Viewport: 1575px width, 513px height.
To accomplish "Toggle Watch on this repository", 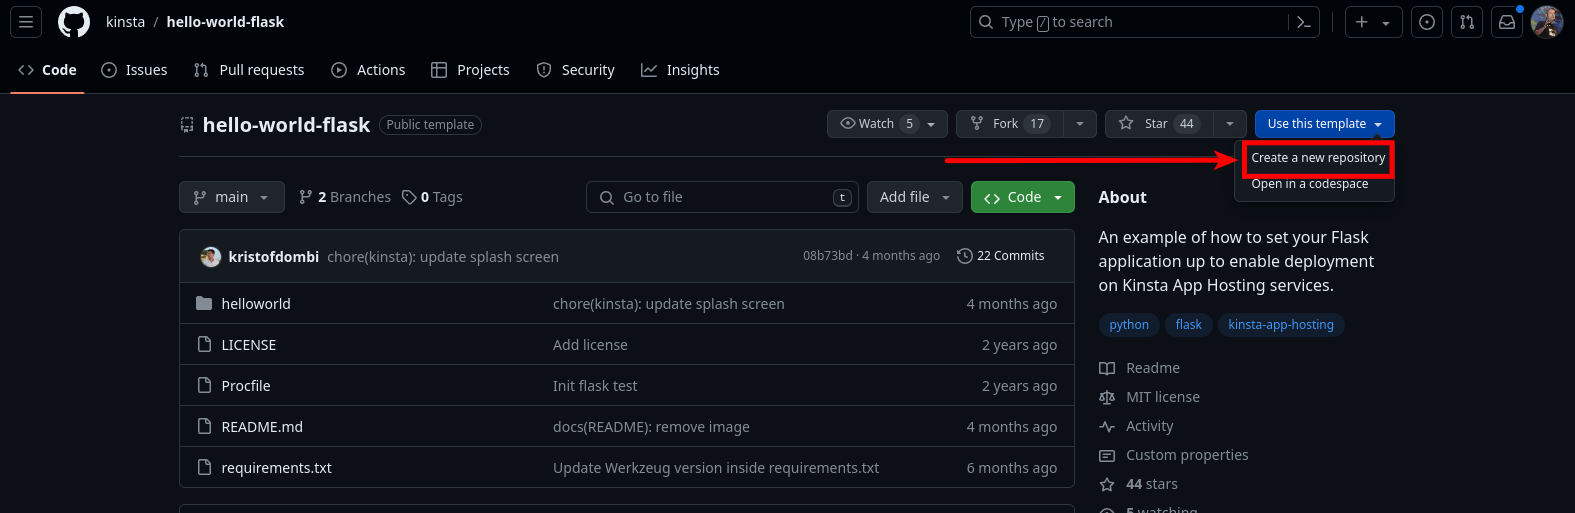I will pyautogui.click(x=876, y=124).
